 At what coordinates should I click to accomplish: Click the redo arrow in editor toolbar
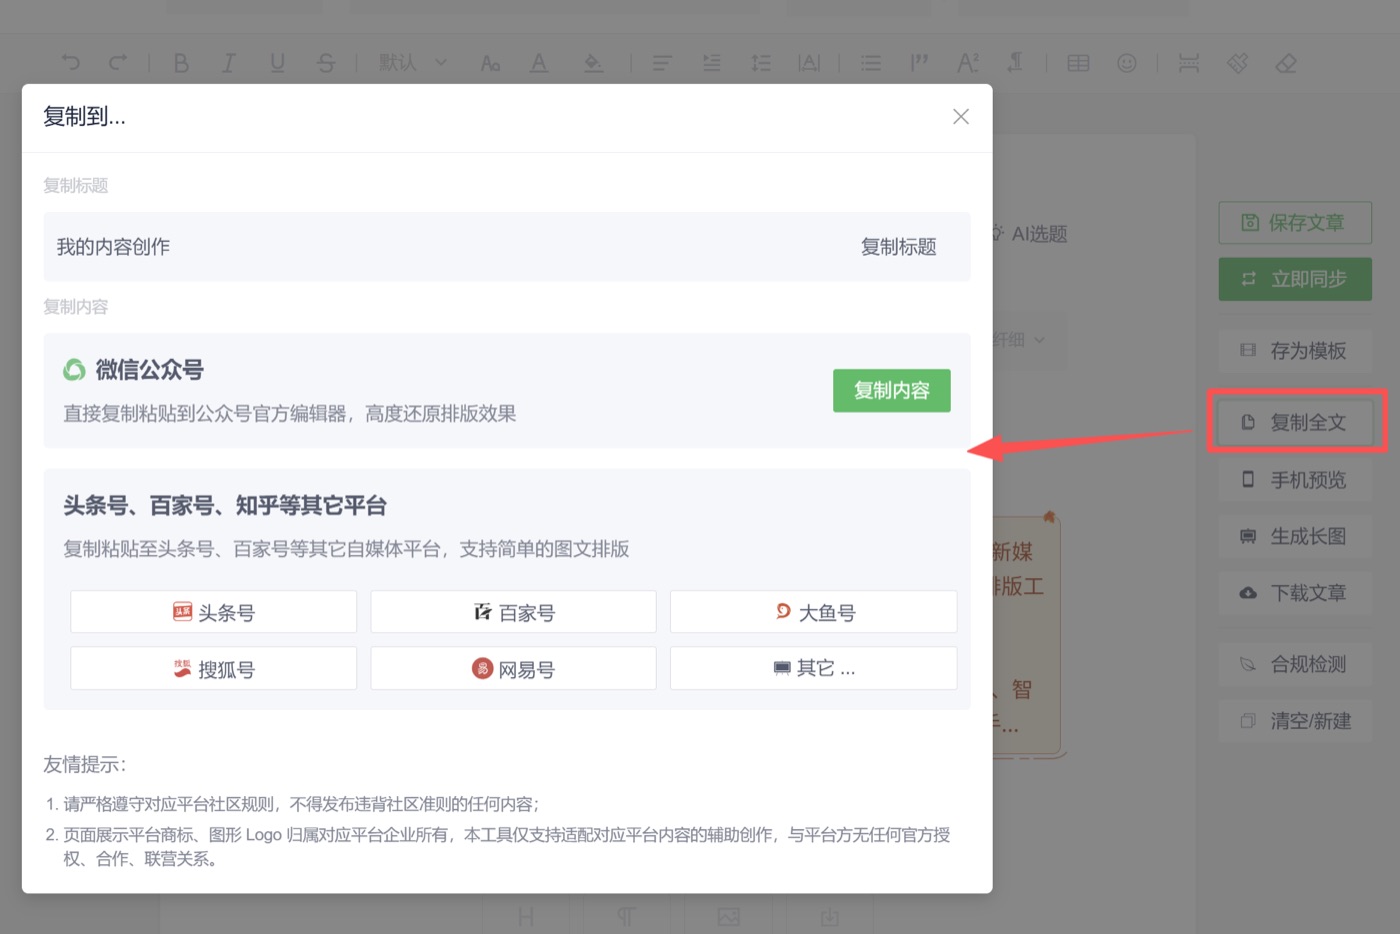(118, 63)
